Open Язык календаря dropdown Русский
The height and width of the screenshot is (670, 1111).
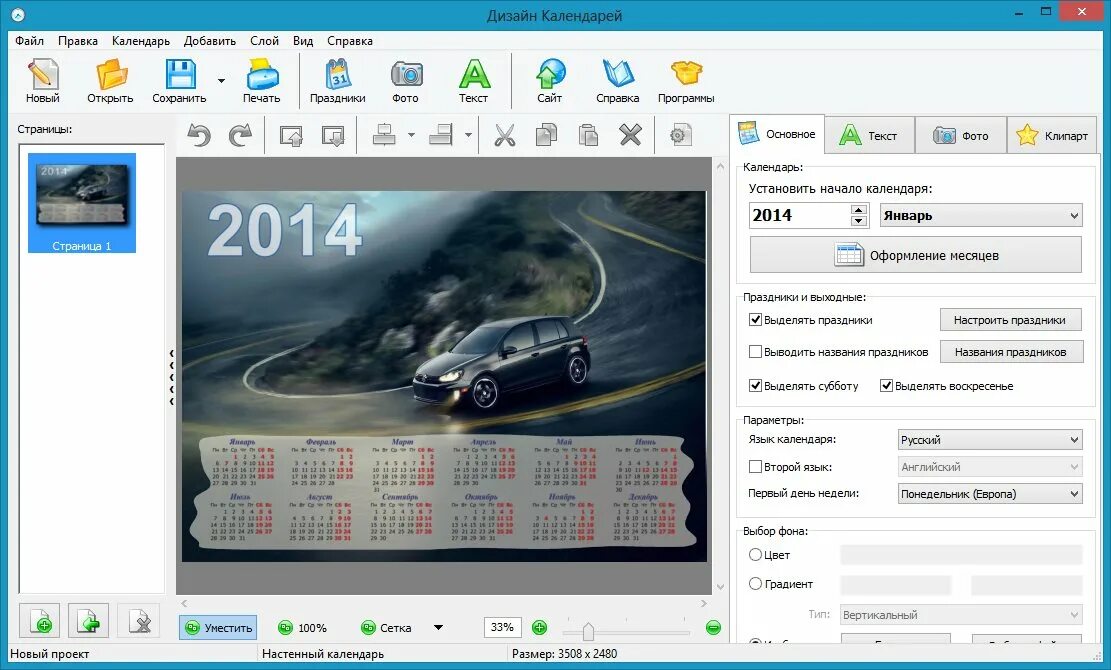tap(990, 440)
